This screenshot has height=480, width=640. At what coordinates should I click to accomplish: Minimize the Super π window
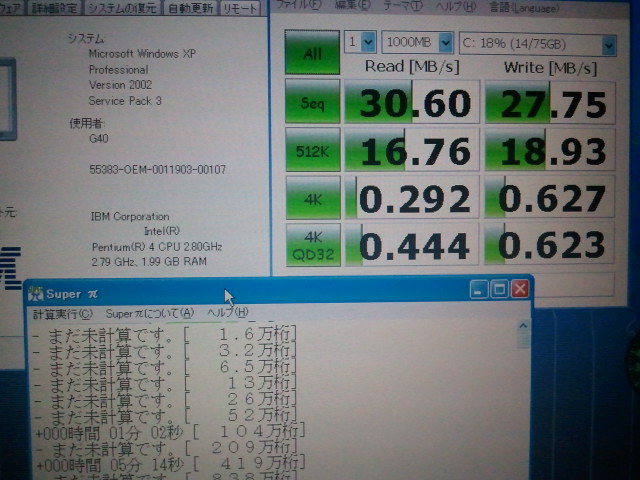point(478,289)
